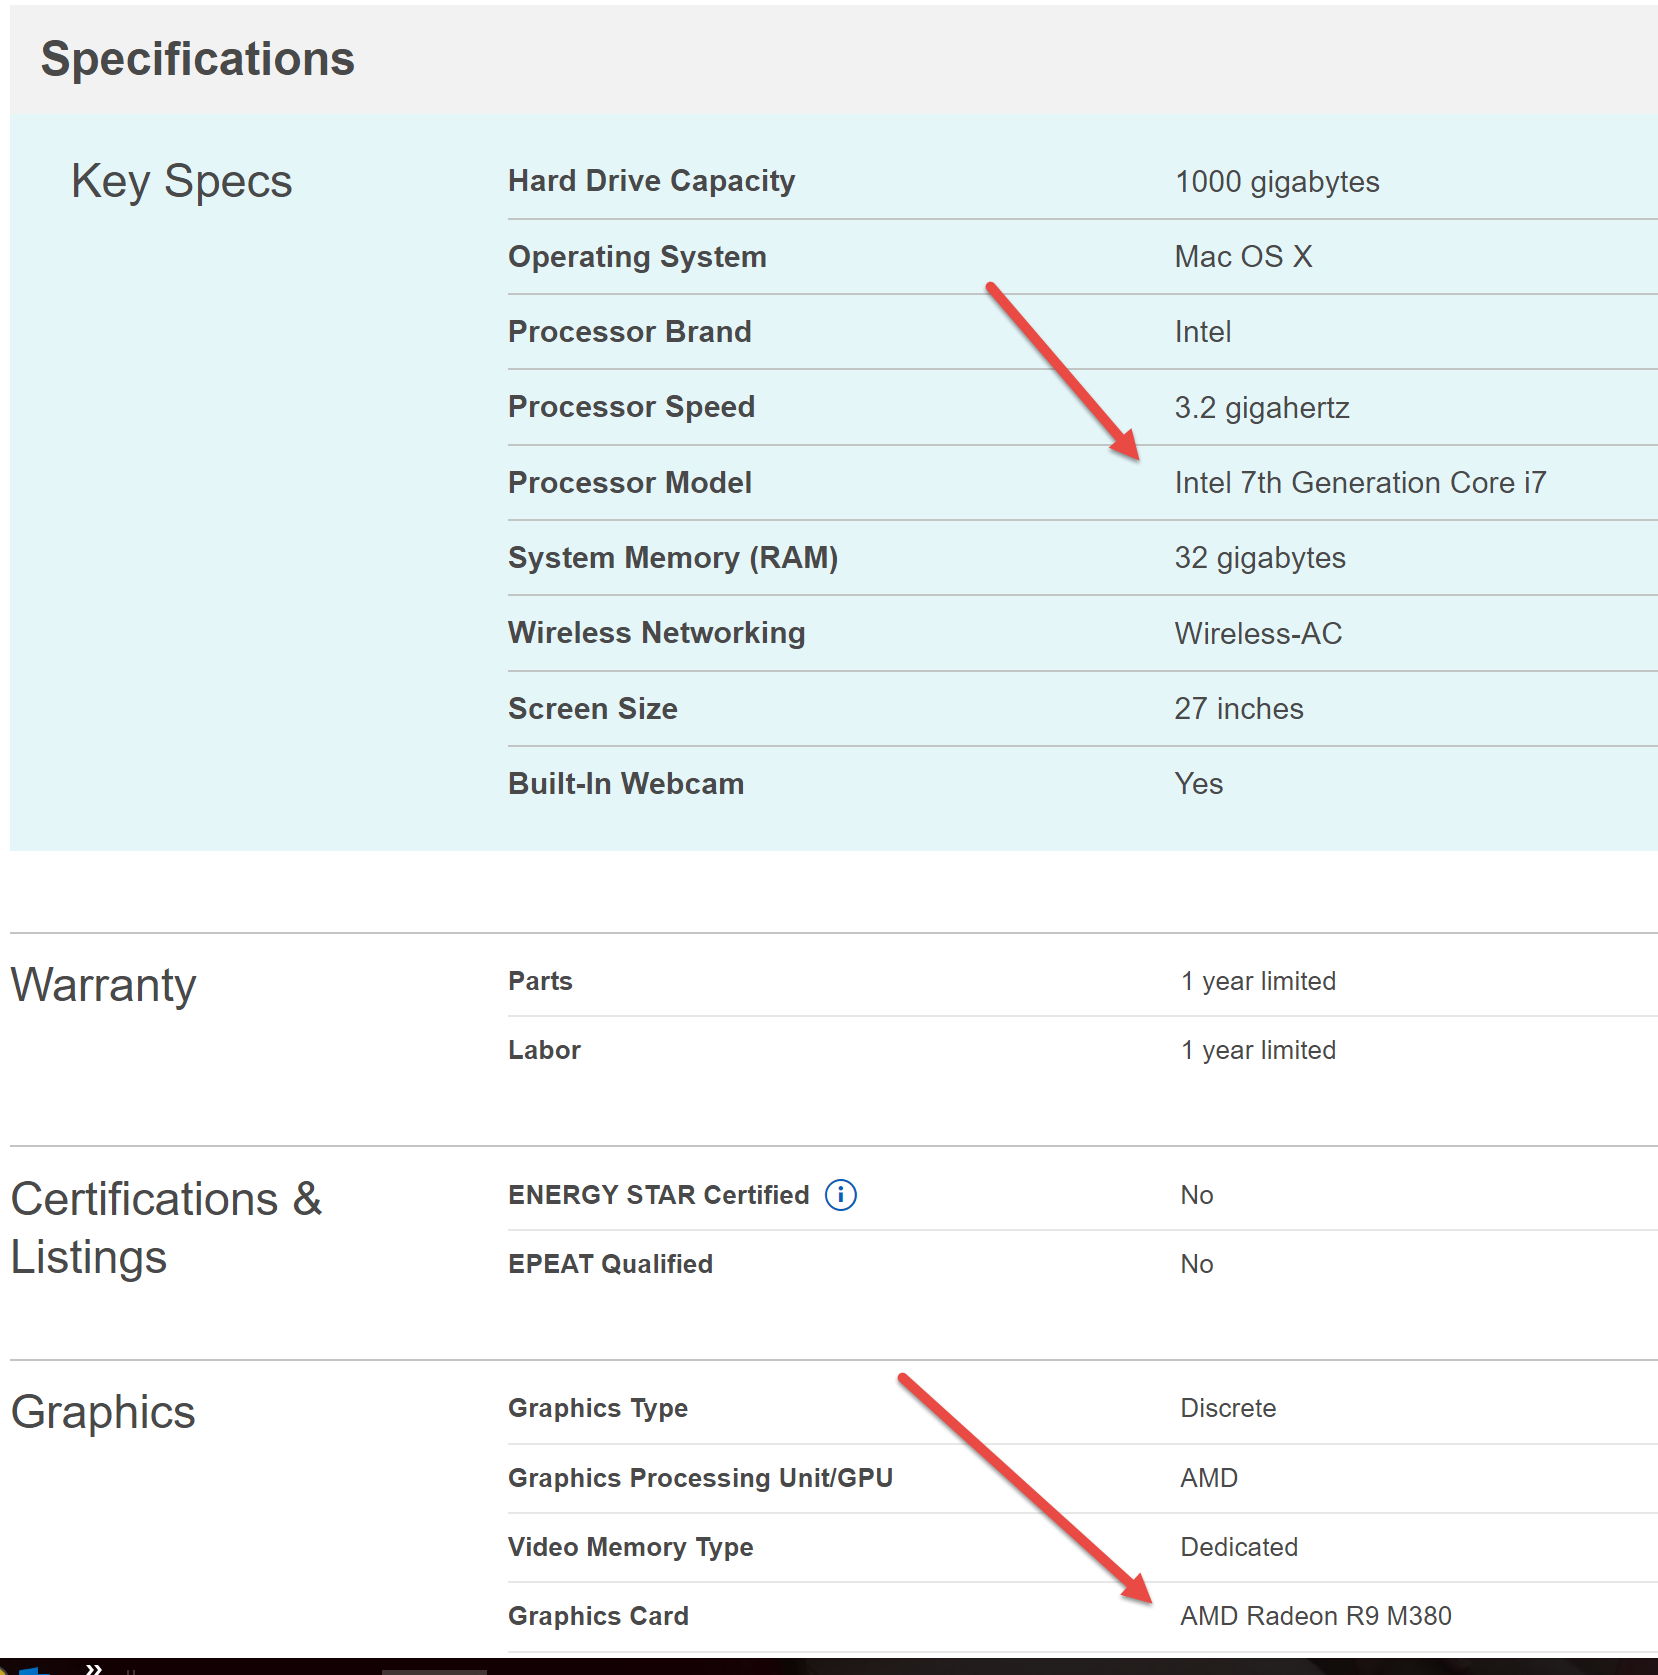This screenshot has height=1675, width=1658.
Task: Select the AMD Radeon R9 M380 value
Action: 1315,1616
